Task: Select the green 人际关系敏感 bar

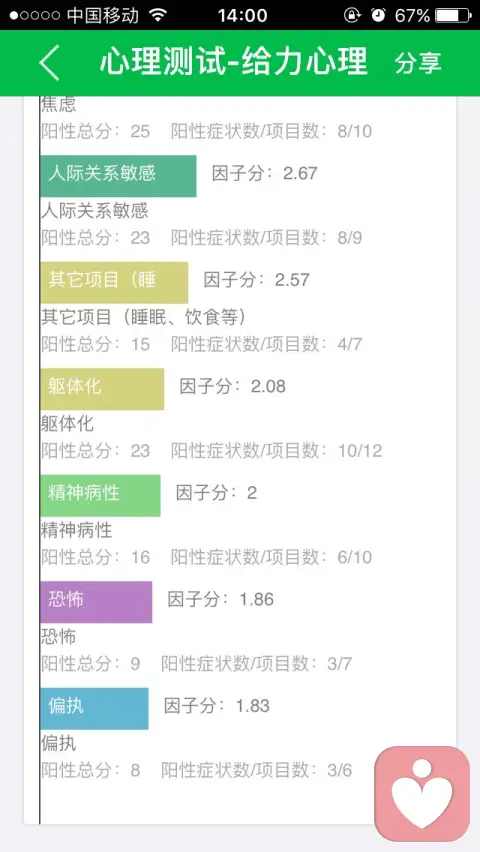Action: point(118,176)
